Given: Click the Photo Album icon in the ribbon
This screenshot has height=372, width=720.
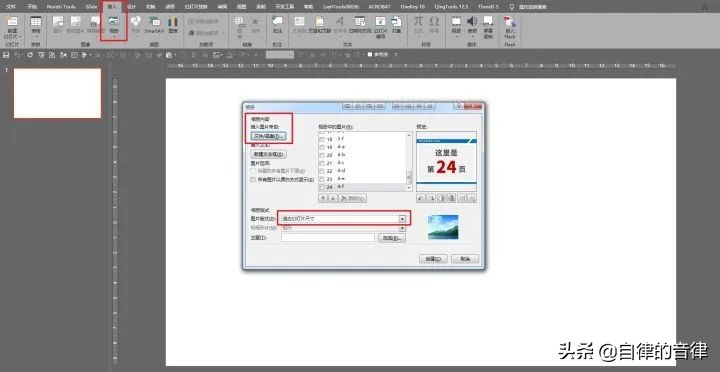Looking at the screenshot, I should (x=113, y=21).
